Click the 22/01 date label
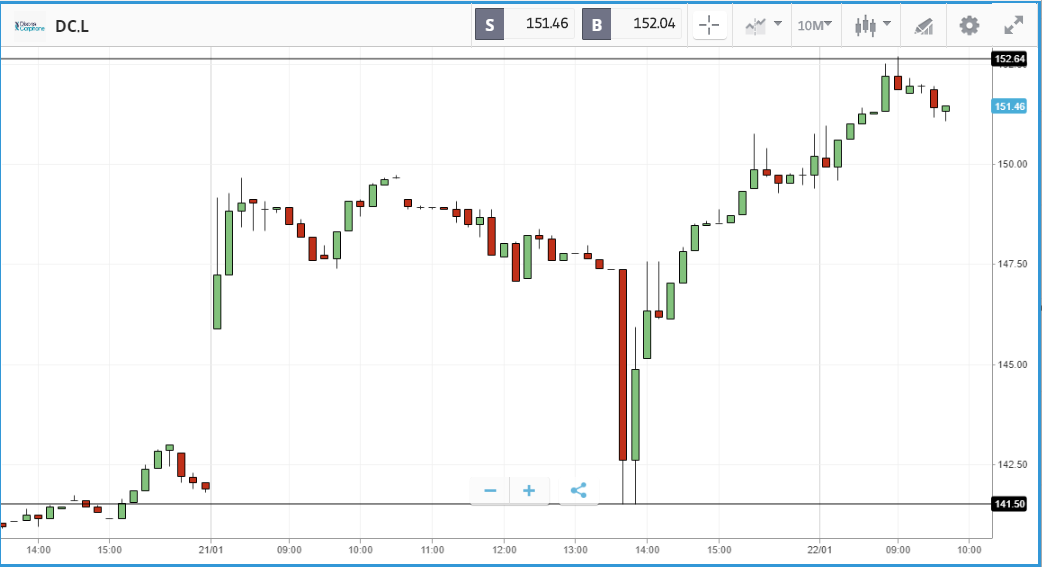1042x567 pixels. tap(819, 550)
